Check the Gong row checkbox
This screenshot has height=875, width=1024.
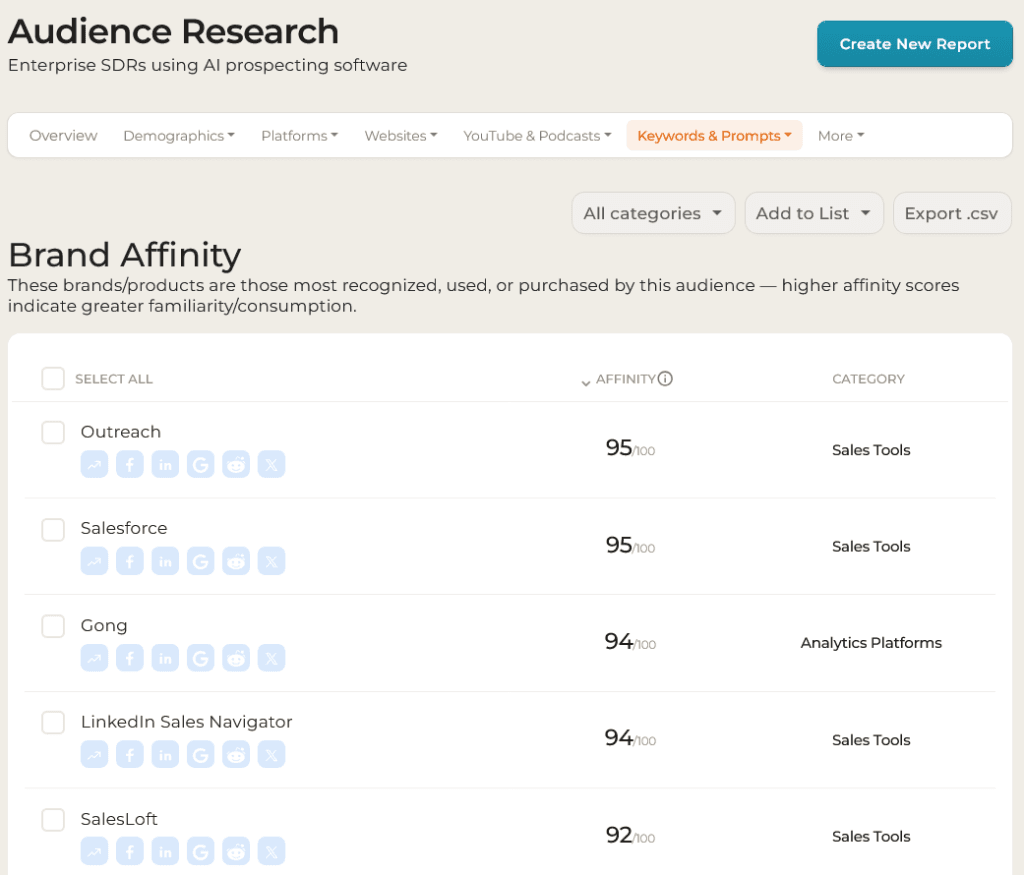coord(53,626)
